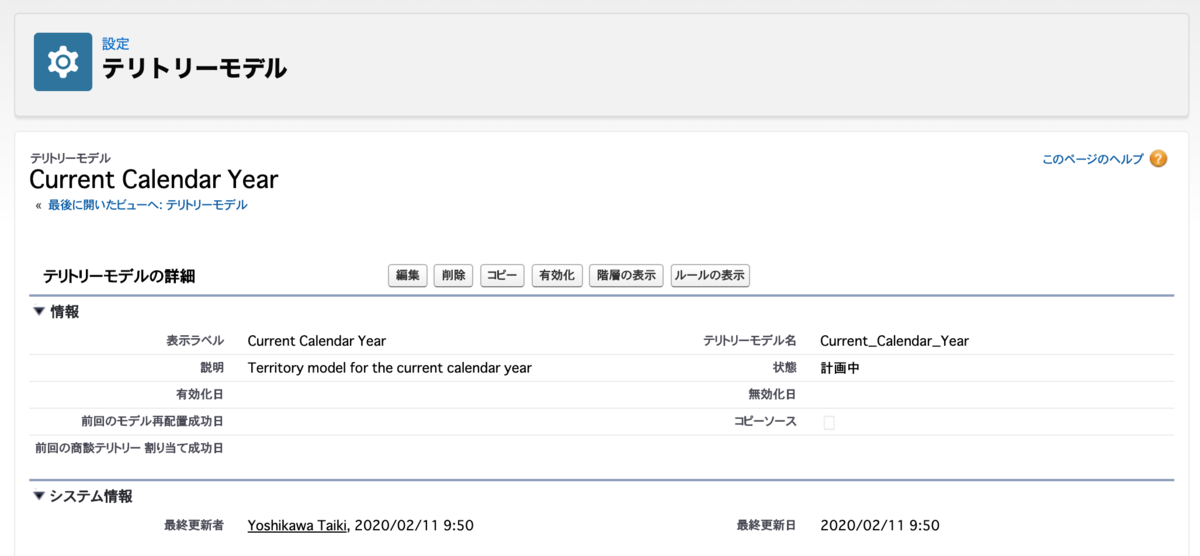Click the コピー button
Viewport: 1200px width, 556px height.
[x=502, y=276]
